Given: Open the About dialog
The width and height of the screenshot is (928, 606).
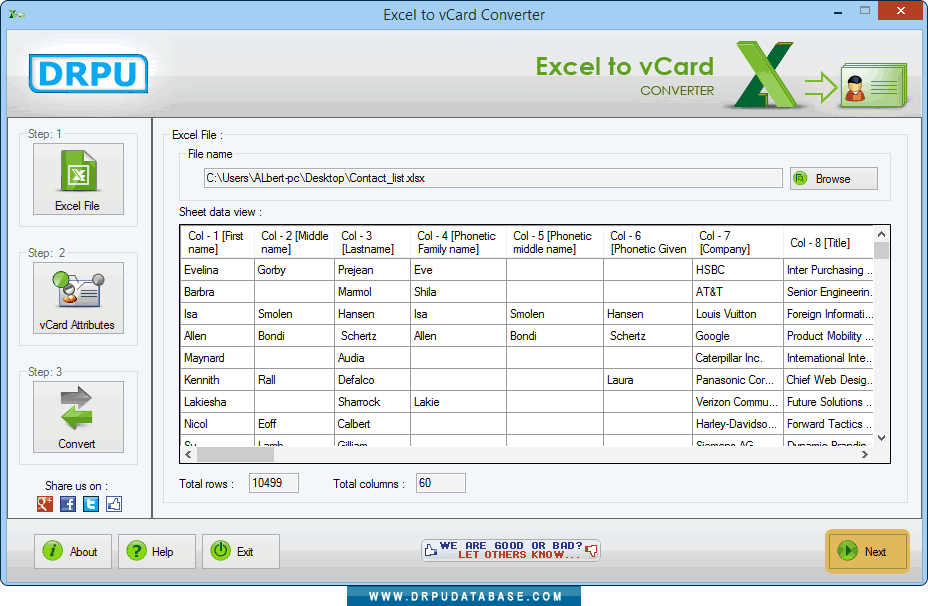Looking at the screenshot, I should click(73, 551).
